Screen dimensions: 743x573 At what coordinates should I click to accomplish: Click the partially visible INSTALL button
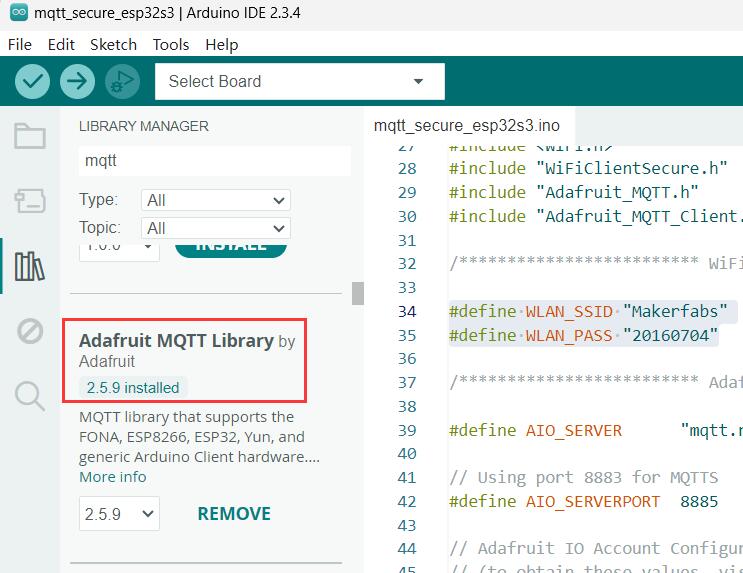(231, 250)
